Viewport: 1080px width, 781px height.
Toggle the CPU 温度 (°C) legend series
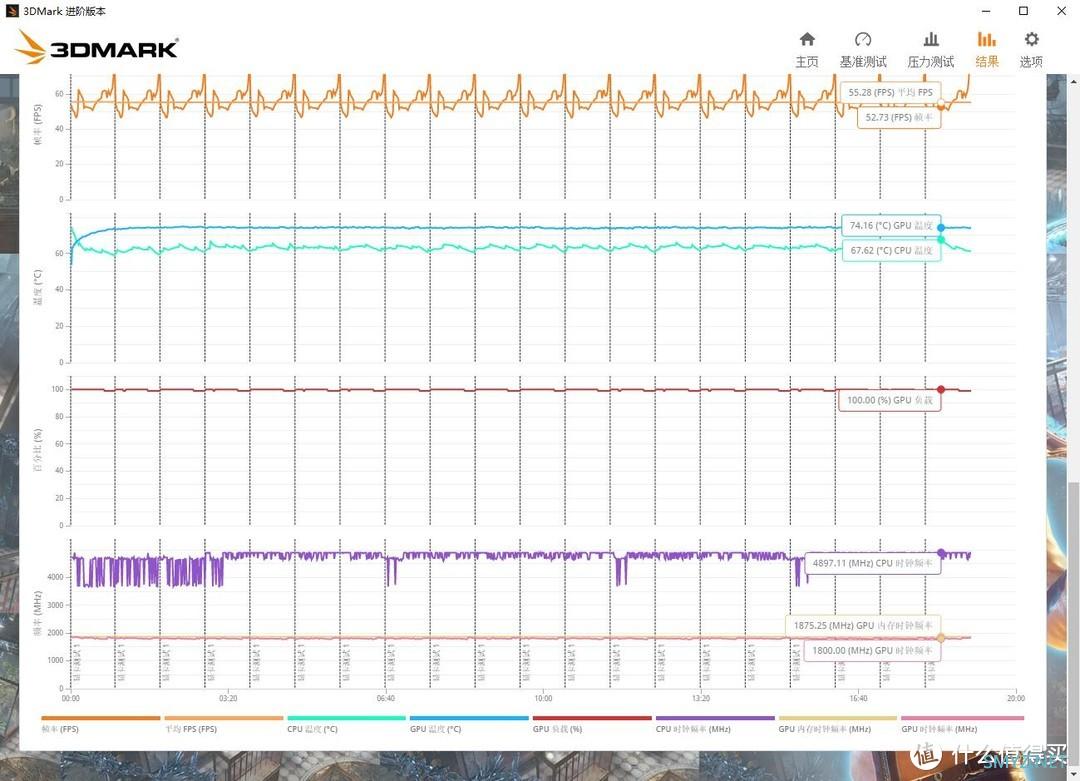[346, 725]
